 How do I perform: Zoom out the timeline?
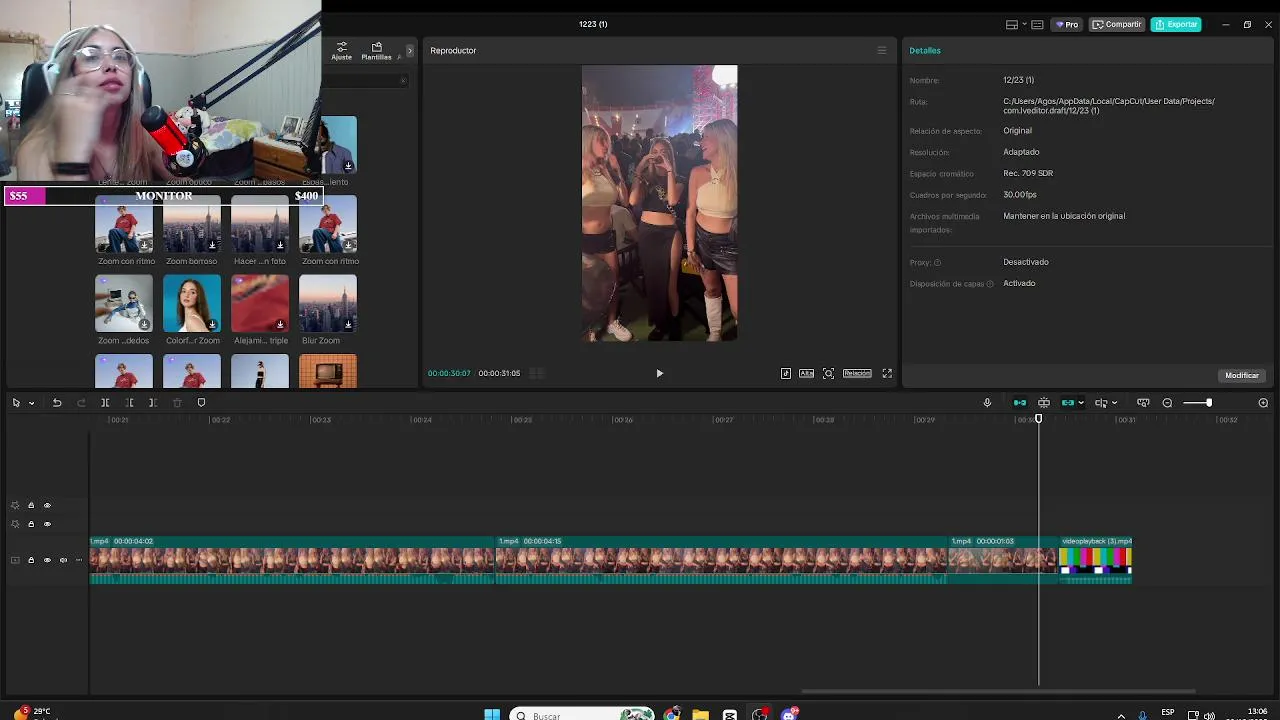tap(1167, 403)
